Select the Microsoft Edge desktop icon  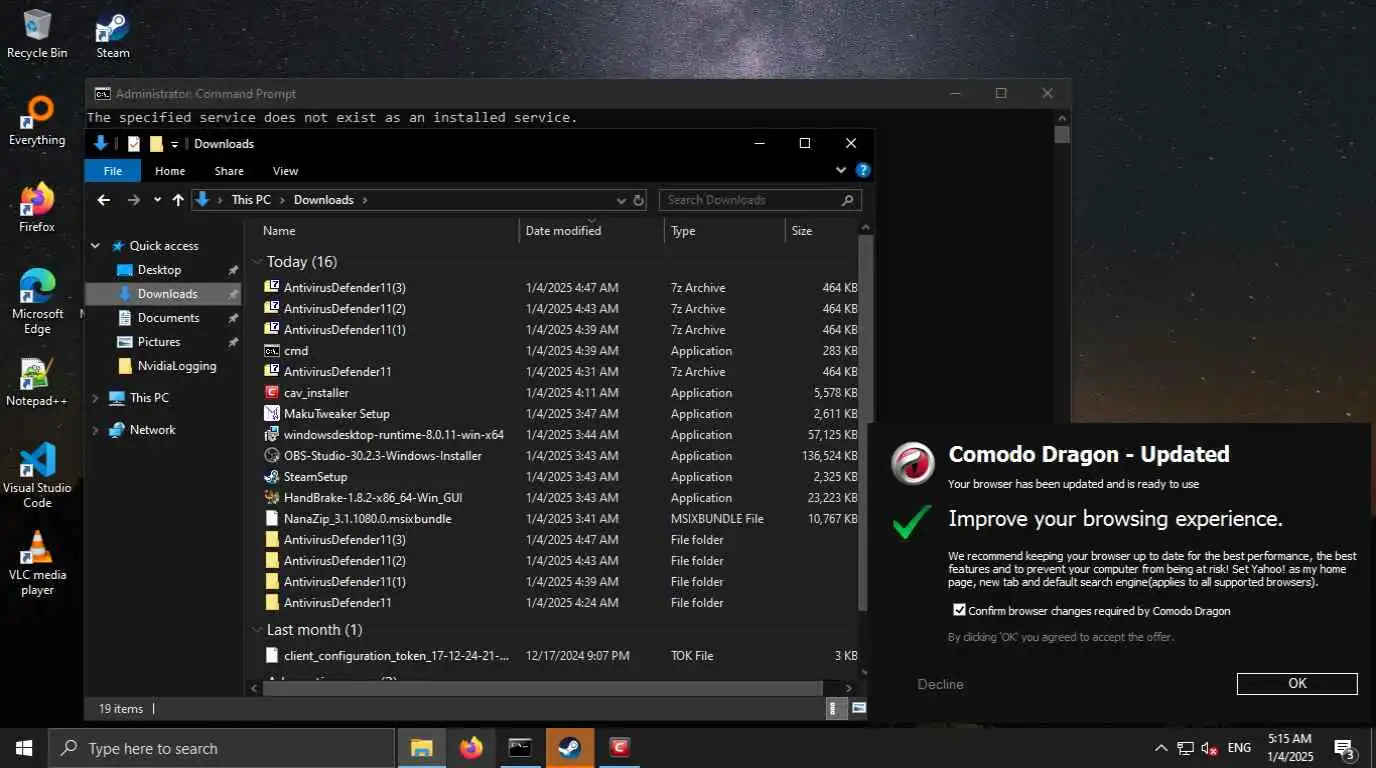click(x=37, y=301)
